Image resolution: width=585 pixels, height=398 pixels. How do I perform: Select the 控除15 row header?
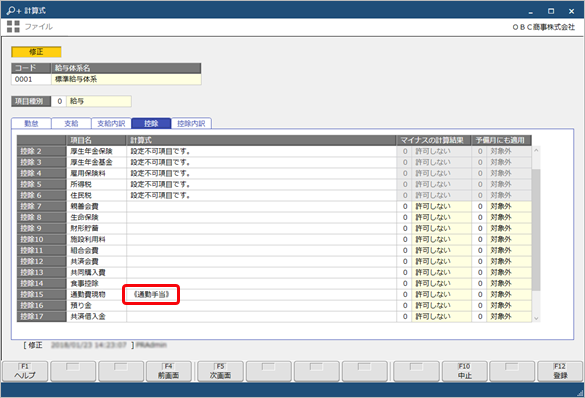coord(41,294)
